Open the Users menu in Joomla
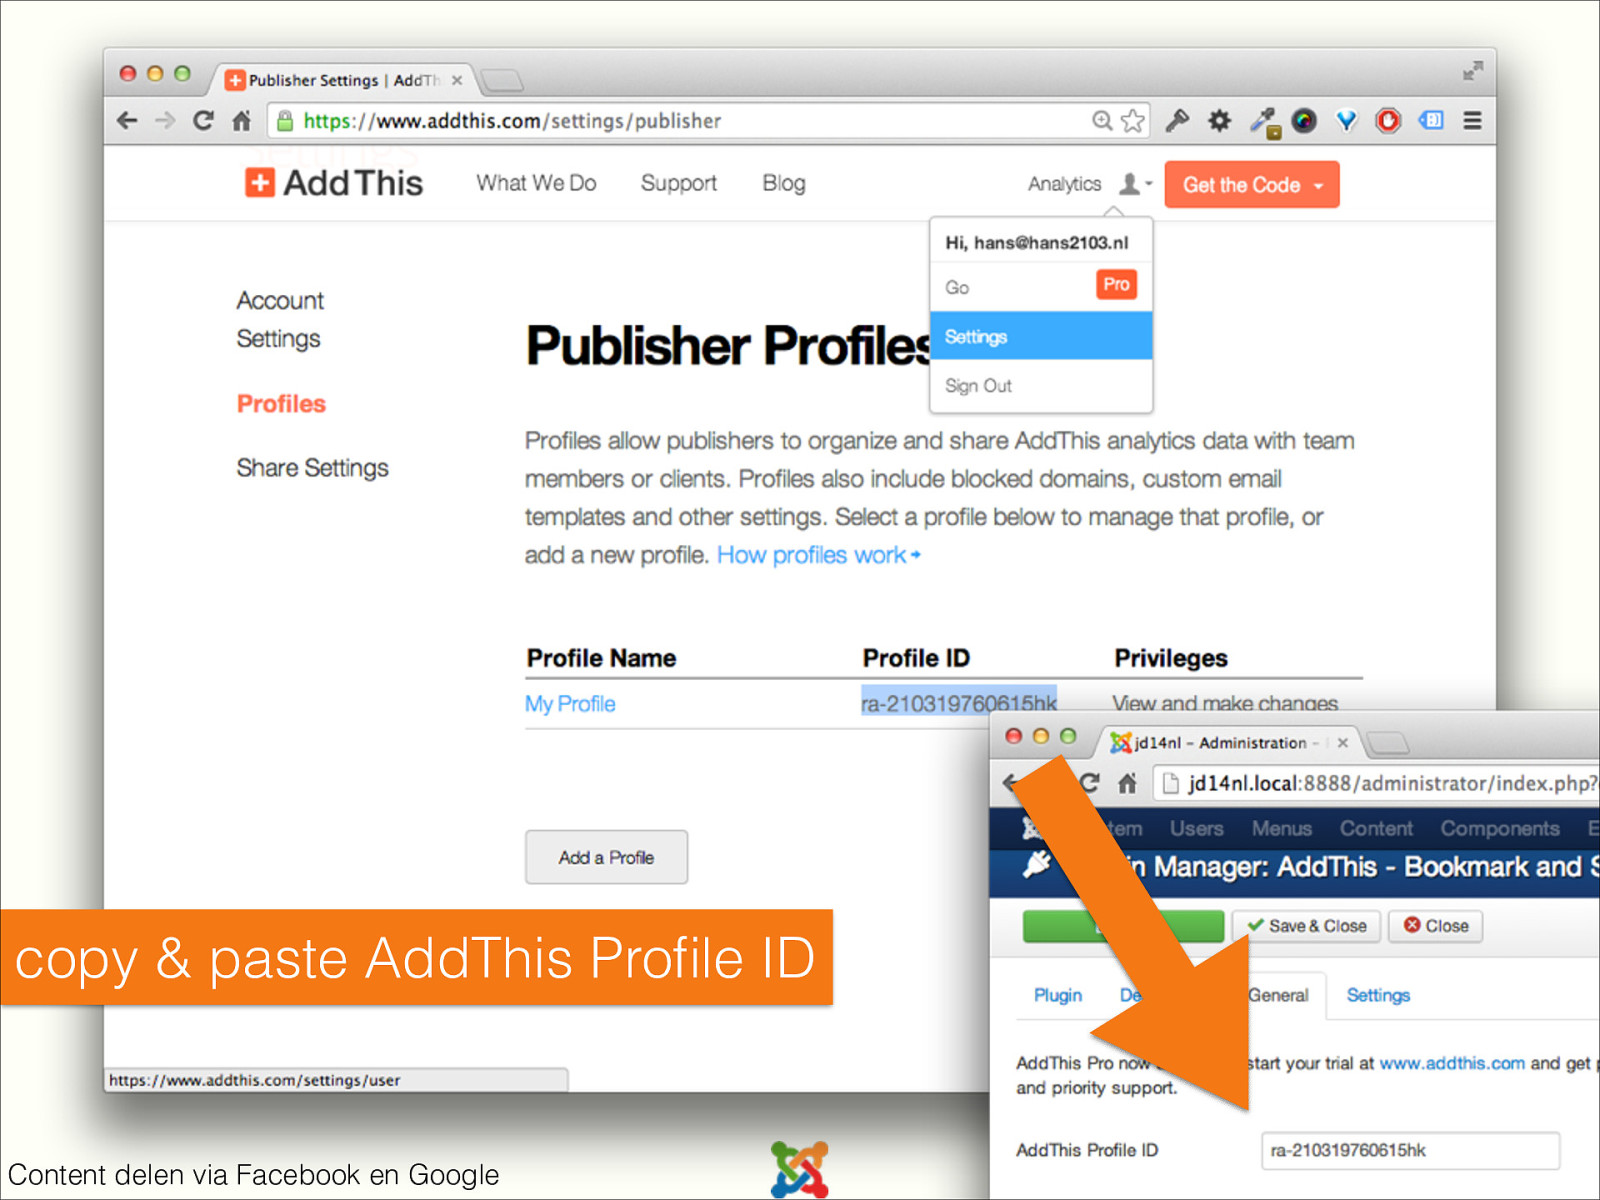 (1197, 828)
